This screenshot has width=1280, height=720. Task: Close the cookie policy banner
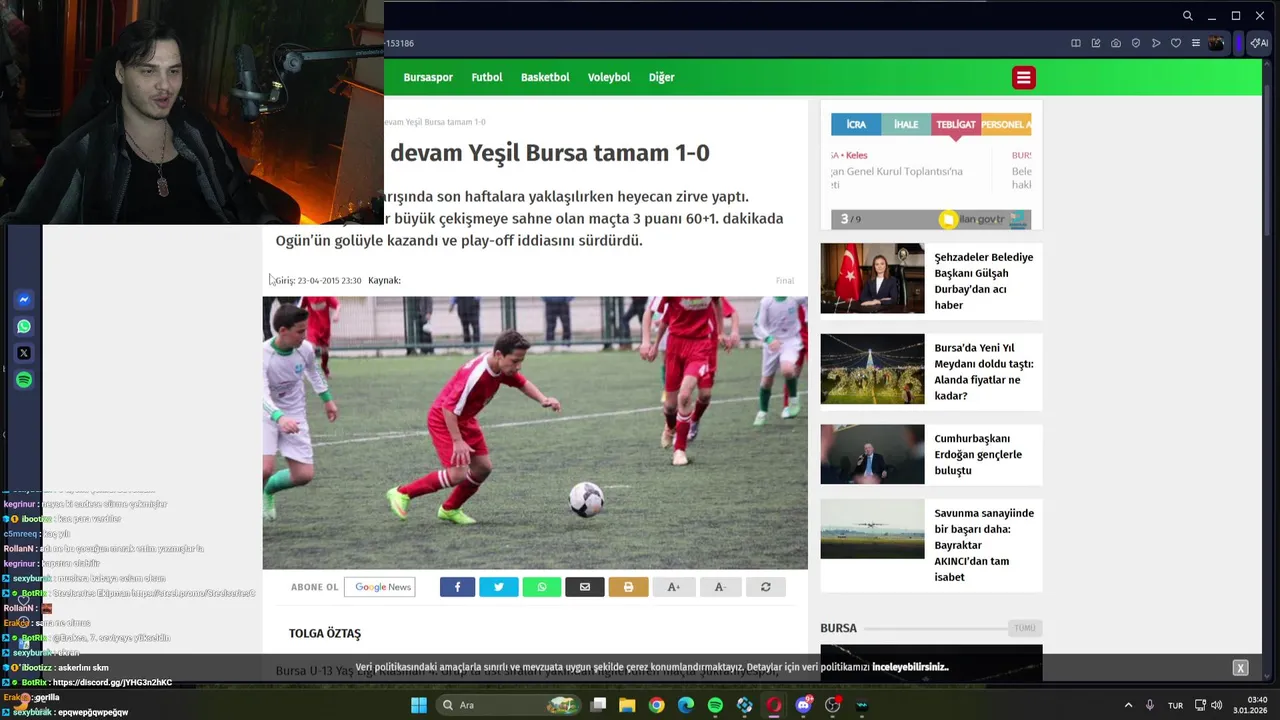point(1240,668)
